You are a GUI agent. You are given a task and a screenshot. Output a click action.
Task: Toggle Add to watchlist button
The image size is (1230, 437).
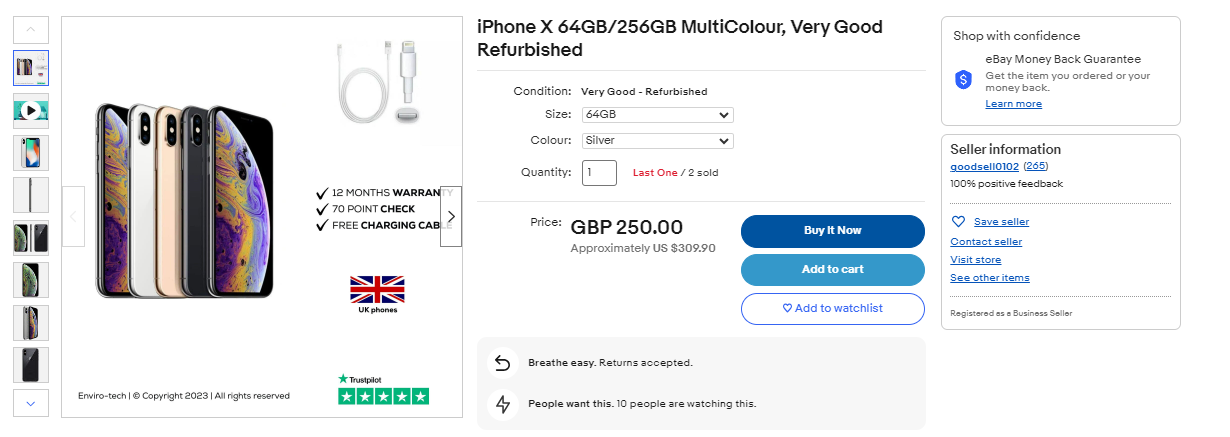click(x=832, y=309)
